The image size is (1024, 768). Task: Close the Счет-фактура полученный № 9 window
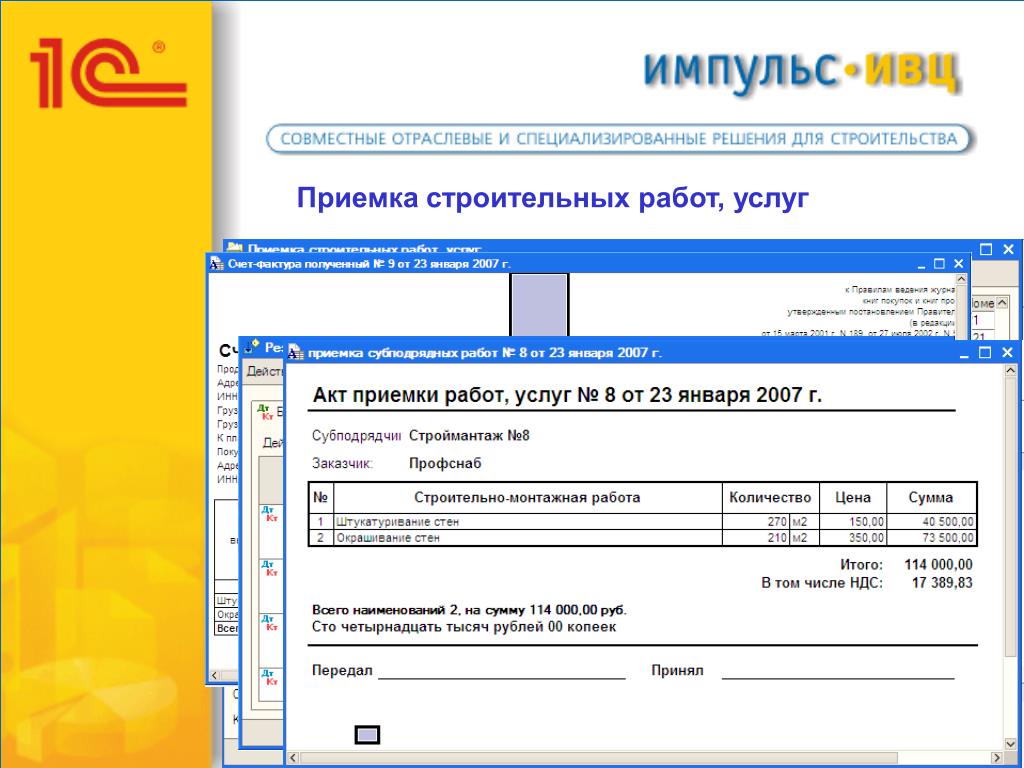tap(959, 264)
